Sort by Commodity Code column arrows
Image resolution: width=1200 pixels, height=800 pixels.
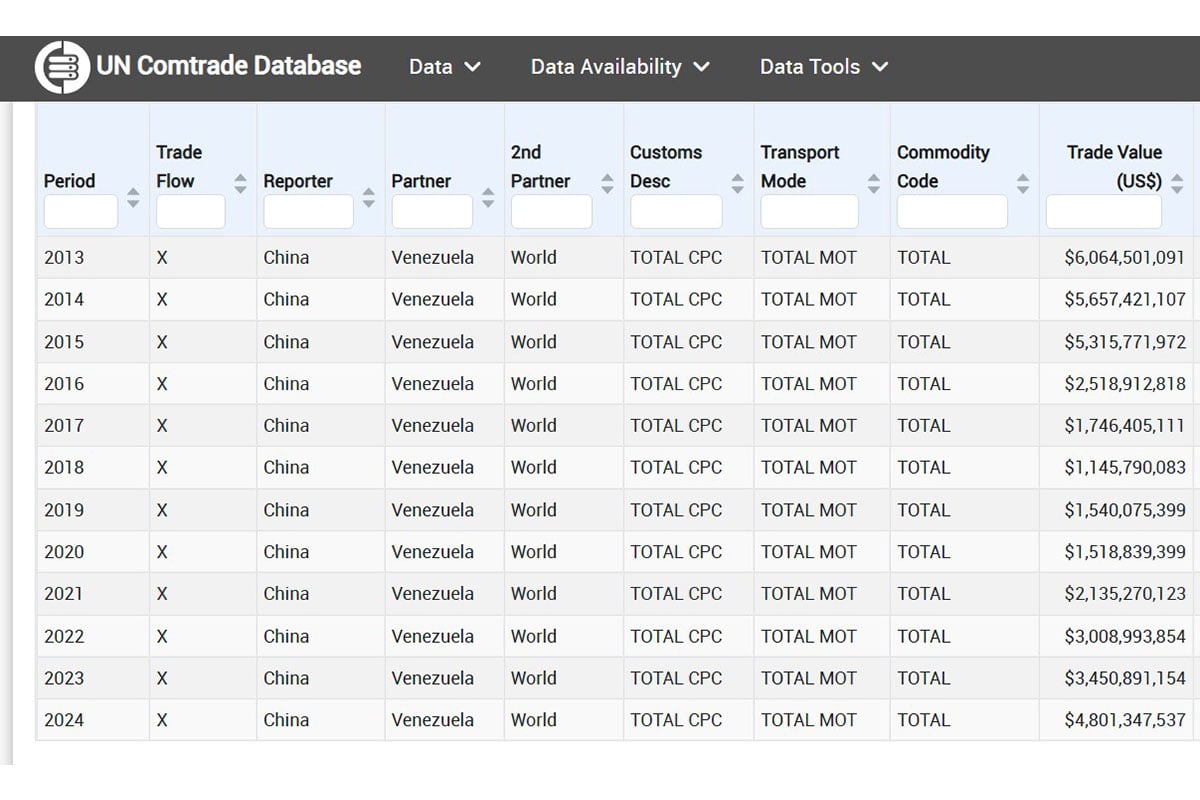[1022, 183]
